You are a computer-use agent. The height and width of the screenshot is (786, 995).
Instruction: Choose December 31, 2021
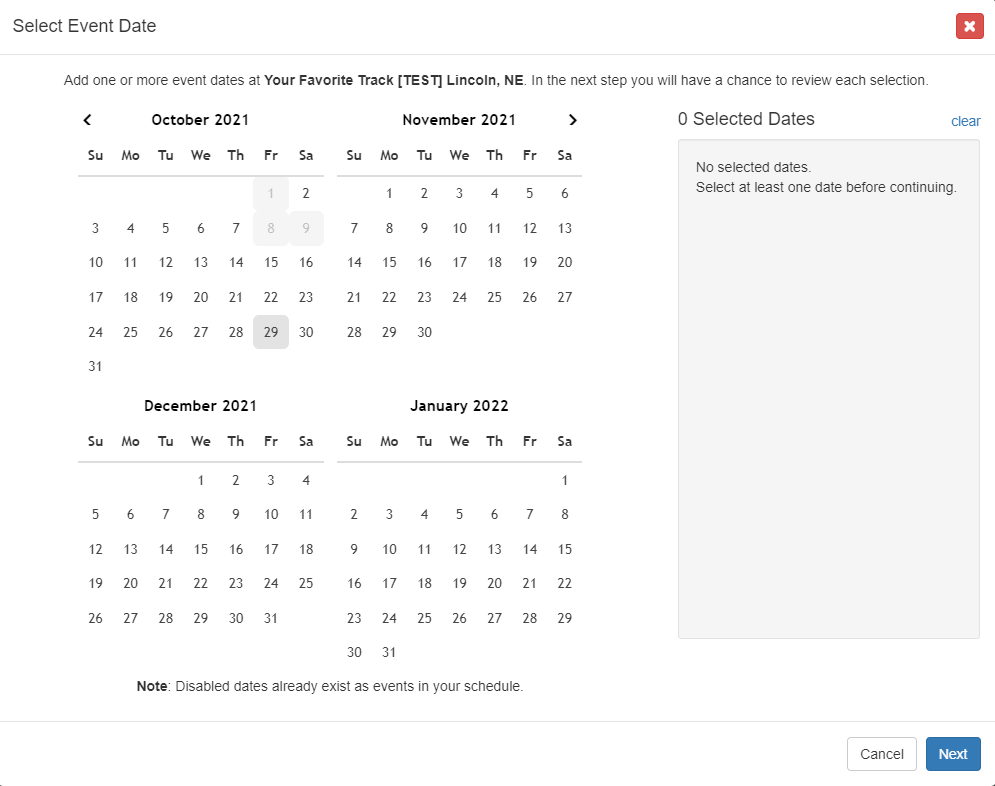coord(271,618)
